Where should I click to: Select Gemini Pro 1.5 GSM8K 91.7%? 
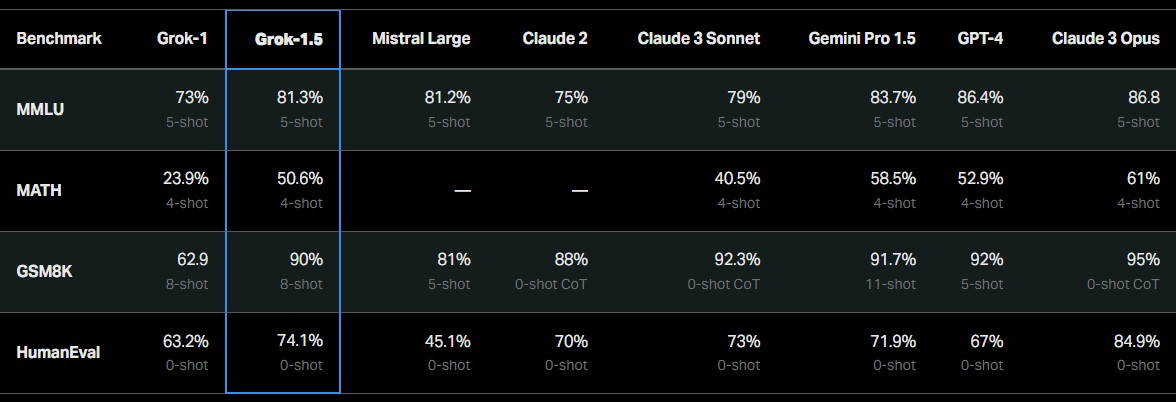(x=892, y=260)
